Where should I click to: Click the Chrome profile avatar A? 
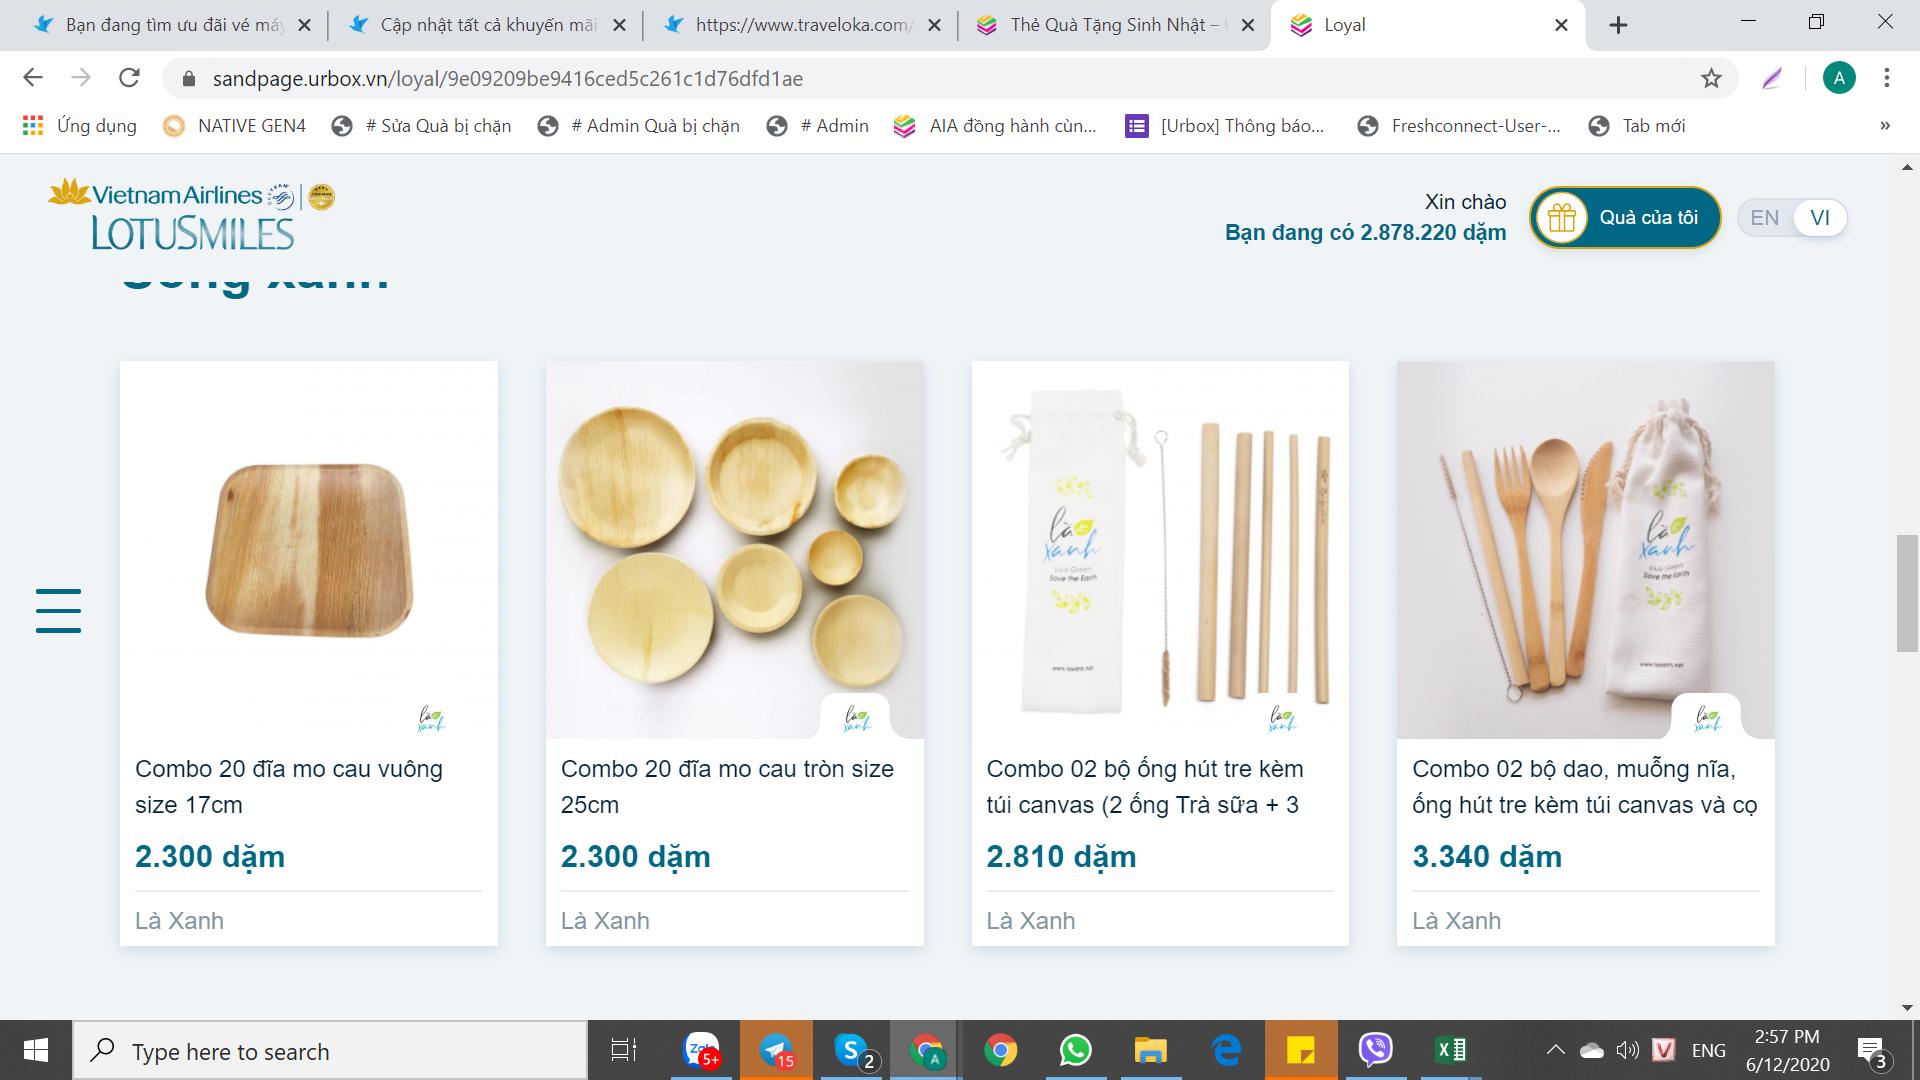click(1838, 78)
